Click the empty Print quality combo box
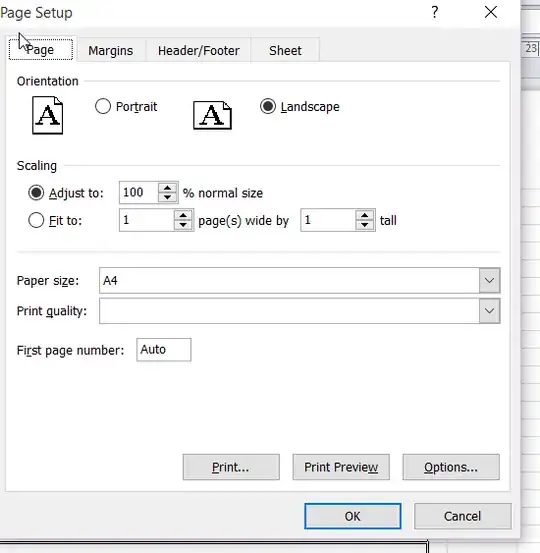Image resolution: width=540 pixels, height=553 pixels. point(299,311)
